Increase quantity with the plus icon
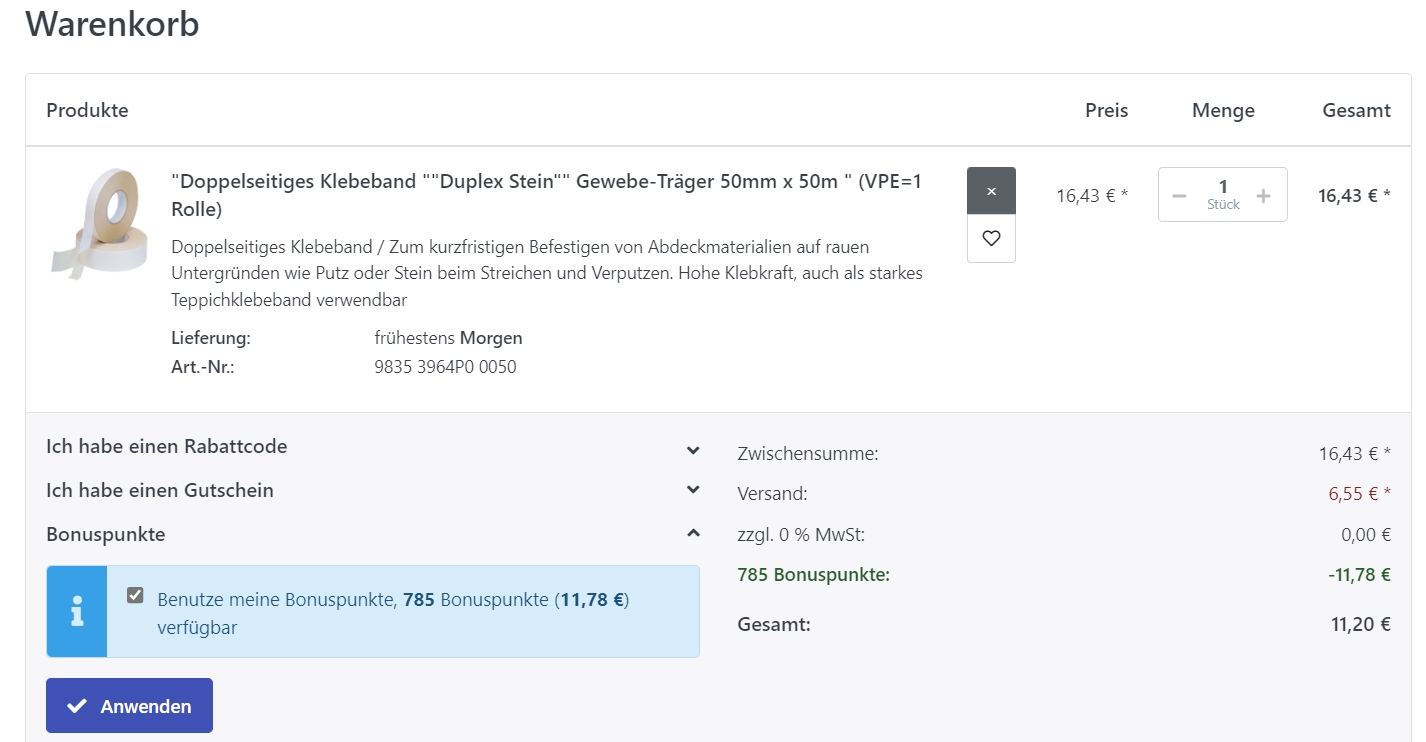1426x742 pixels. click(1263, 196)
